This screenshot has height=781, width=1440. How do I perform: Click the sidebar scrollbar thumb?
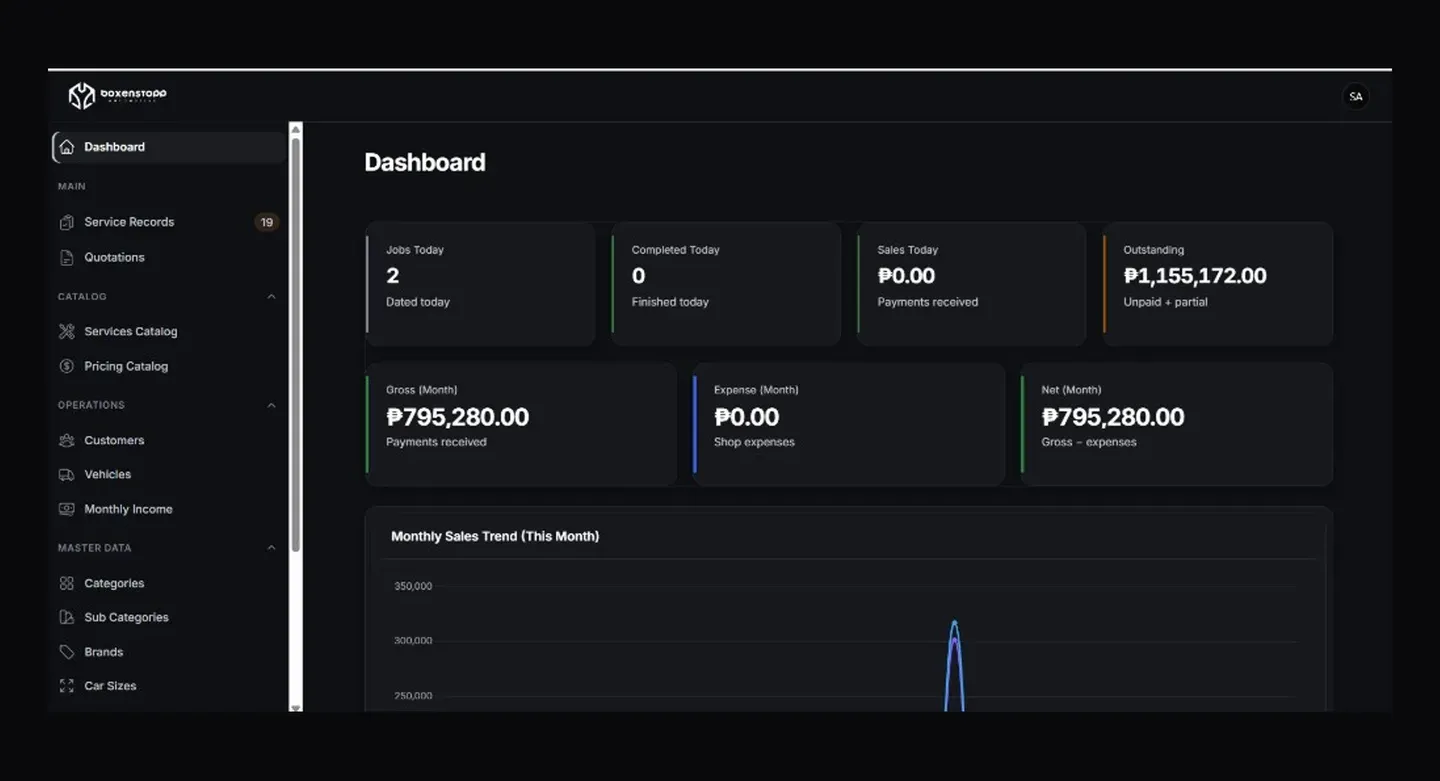[295, 345]
